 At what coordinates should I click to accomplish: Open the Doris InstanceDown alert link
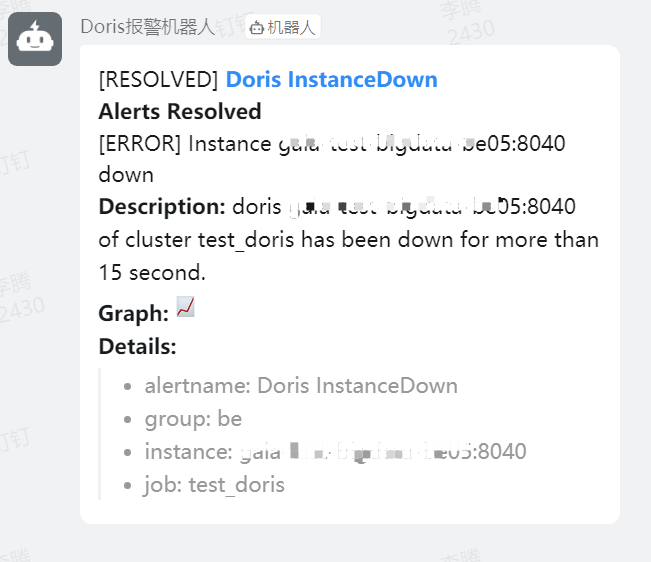[x=331, y=79]
